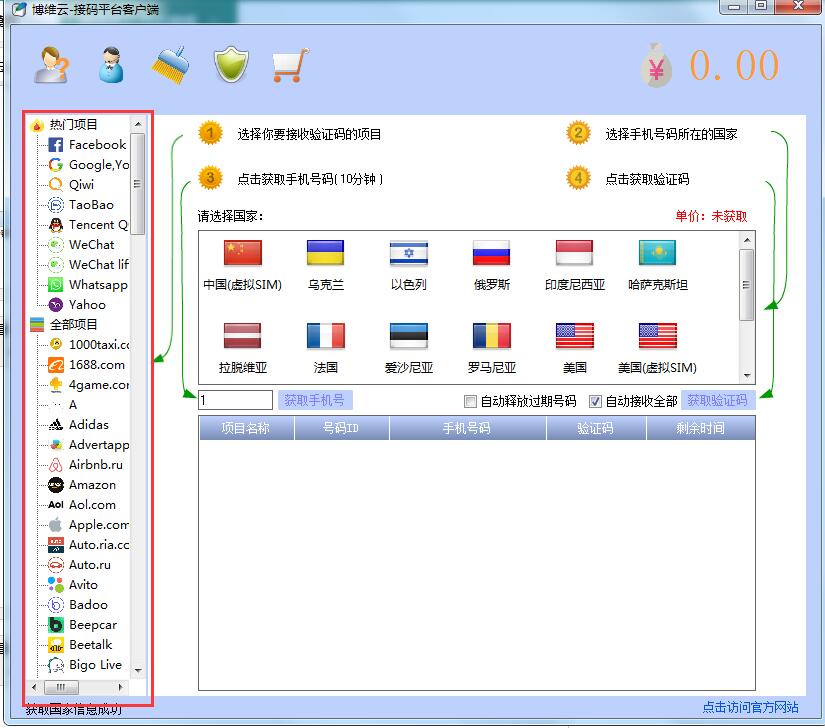This screenshot has height=728, width=825.
Task: Open the shopping cart icon
Action: point(290,65)
